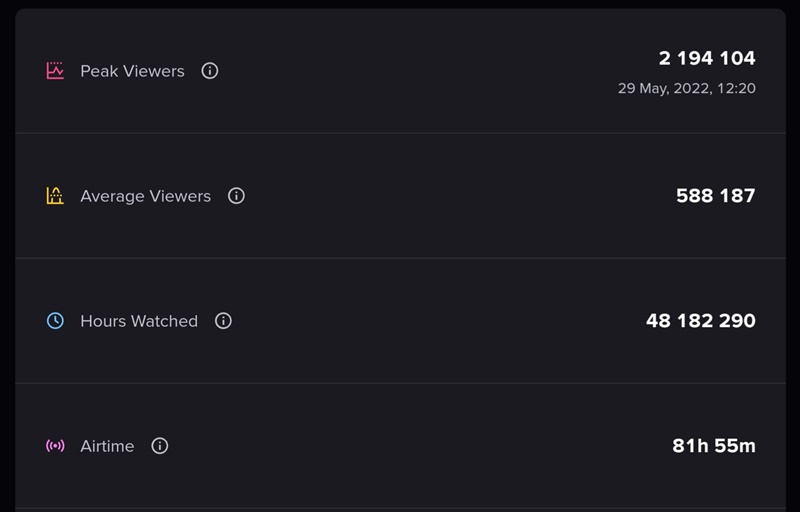
Task: Open the info icon beside Airtime
Action: [160, 446]
